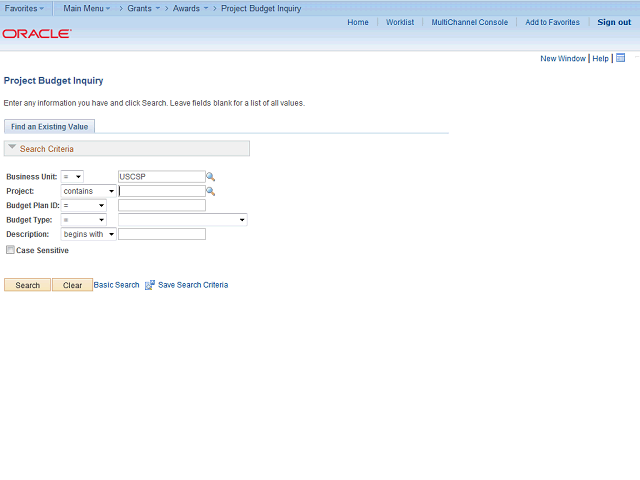Click Add to Favorites link
This screenshot has width=640, height=480.
tap(552, 22)
